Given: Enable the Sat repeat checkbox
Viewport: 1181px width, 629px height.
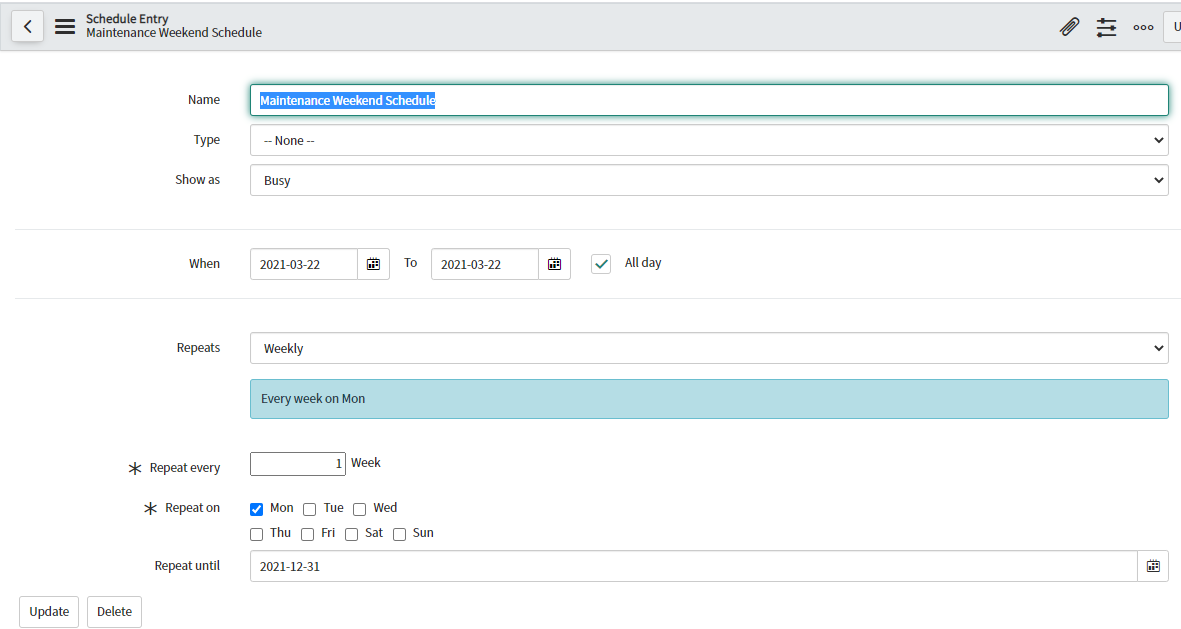Looking at the screenshot, I should tap(351, 533).
